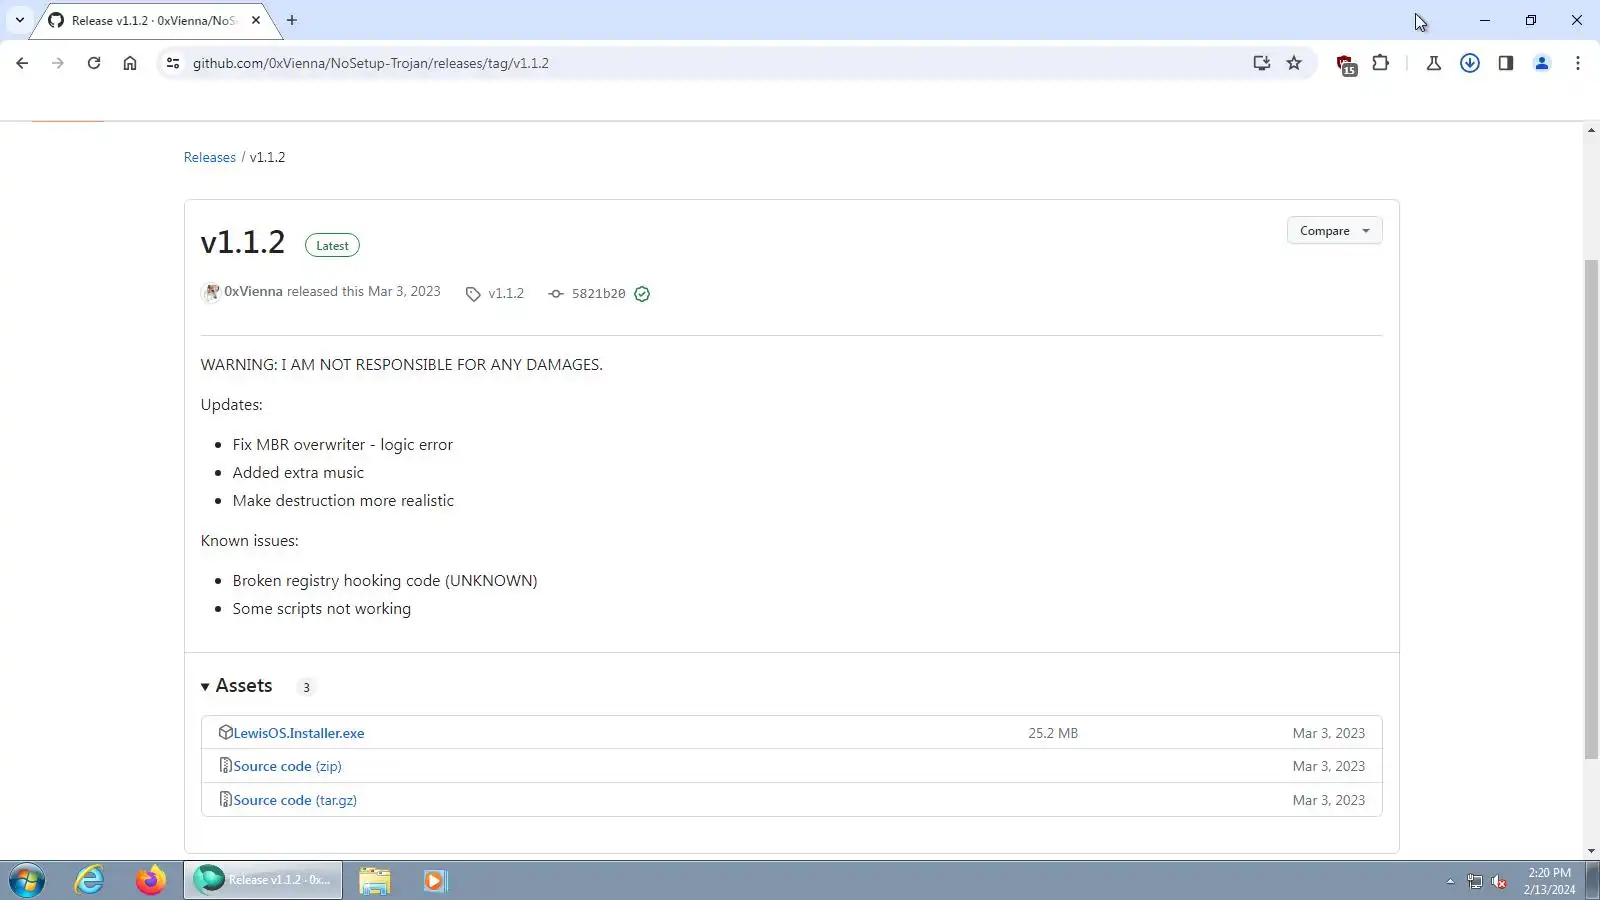Download Source code (tar.gz)
This screenshot has width=1600, height=900.
(x=295, y=800)
